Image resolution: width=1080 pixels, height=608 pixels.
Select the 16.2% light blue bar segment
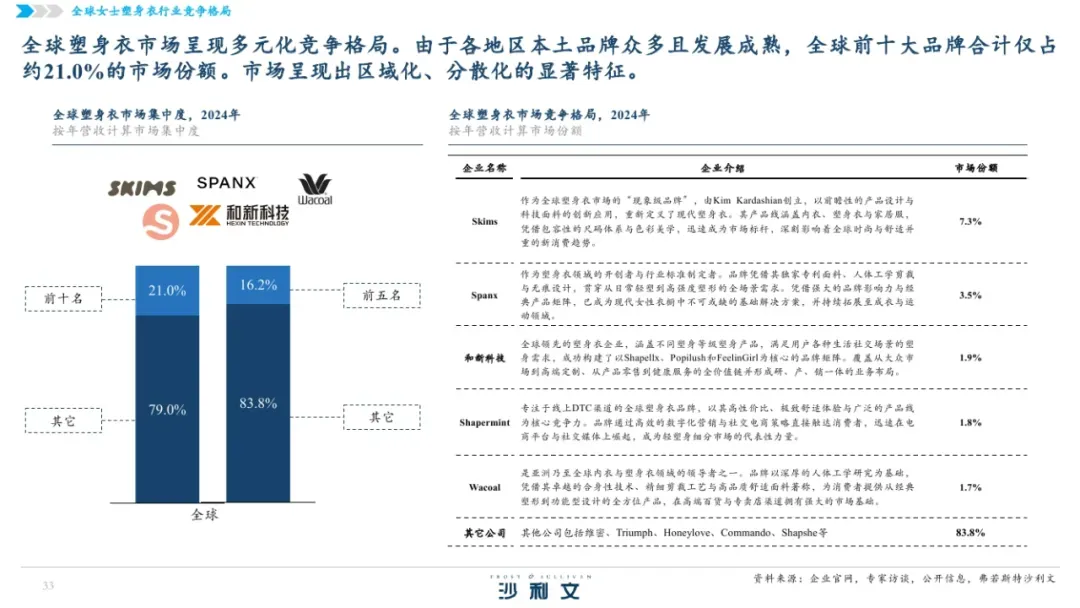(x=258, y=285)
